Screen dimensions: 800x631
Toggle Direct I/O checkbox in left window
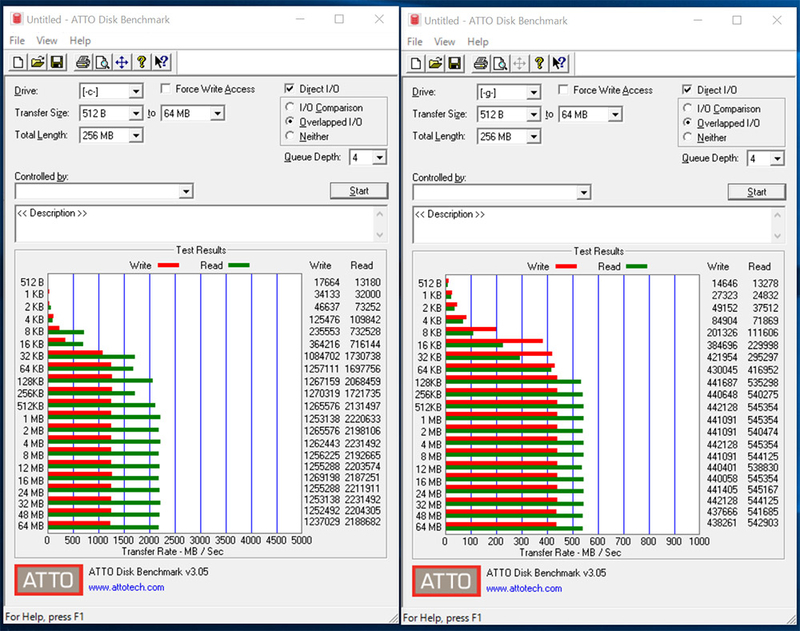click(x=289, y=89)
